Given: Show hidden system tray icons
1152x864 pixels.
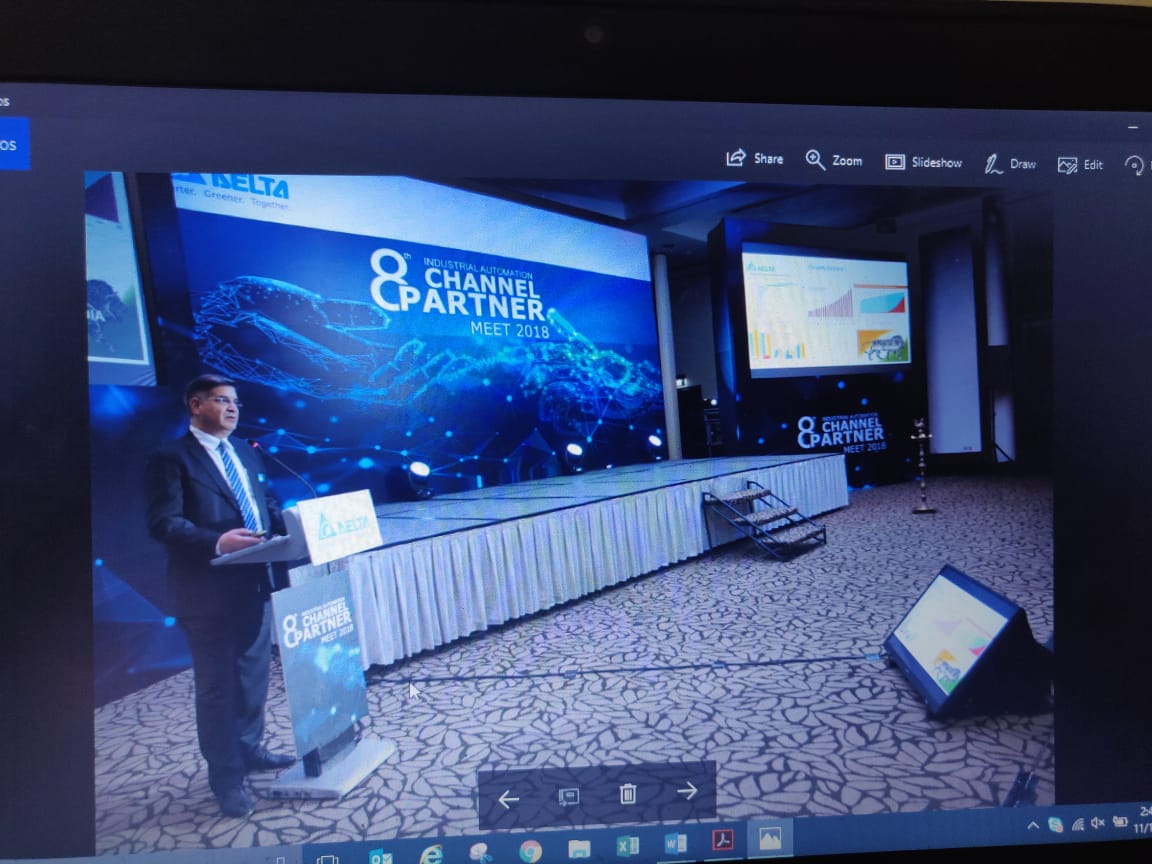Looking at the screenshot, I should [1032, 826].
